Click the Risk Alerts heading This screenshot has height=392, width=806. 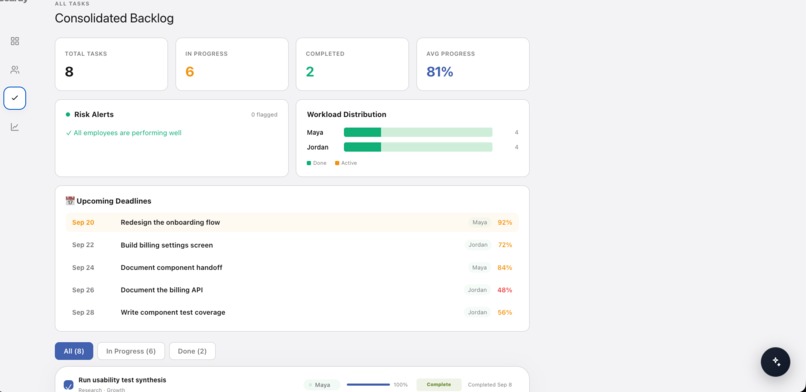click(94, 115)
